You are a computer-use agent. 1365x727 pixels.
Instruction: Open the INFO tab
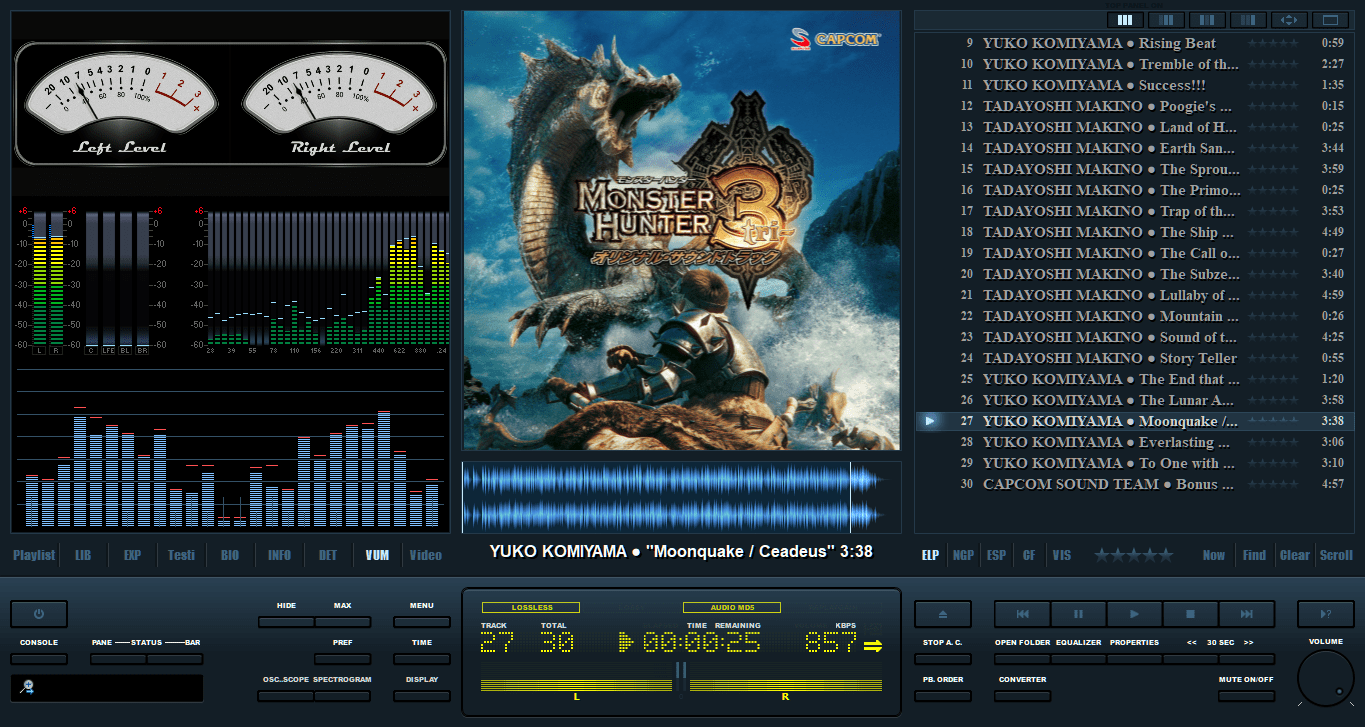279,555
